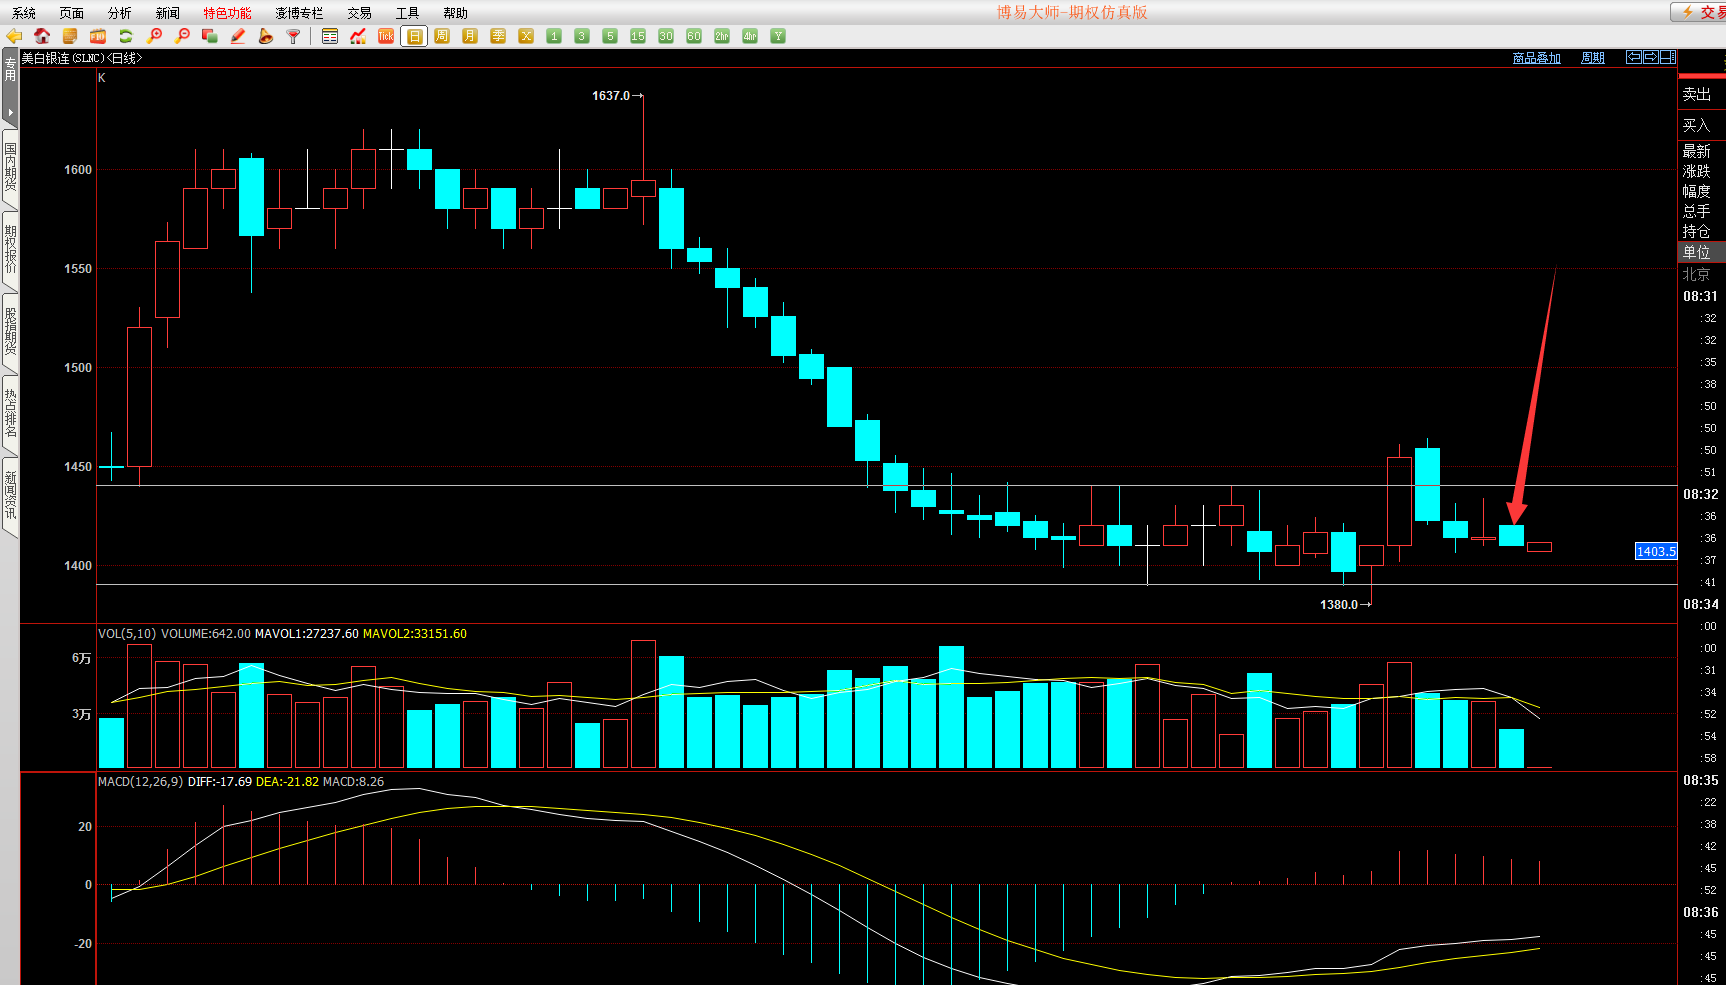Switch to weekly period 周

coord(442,36)
